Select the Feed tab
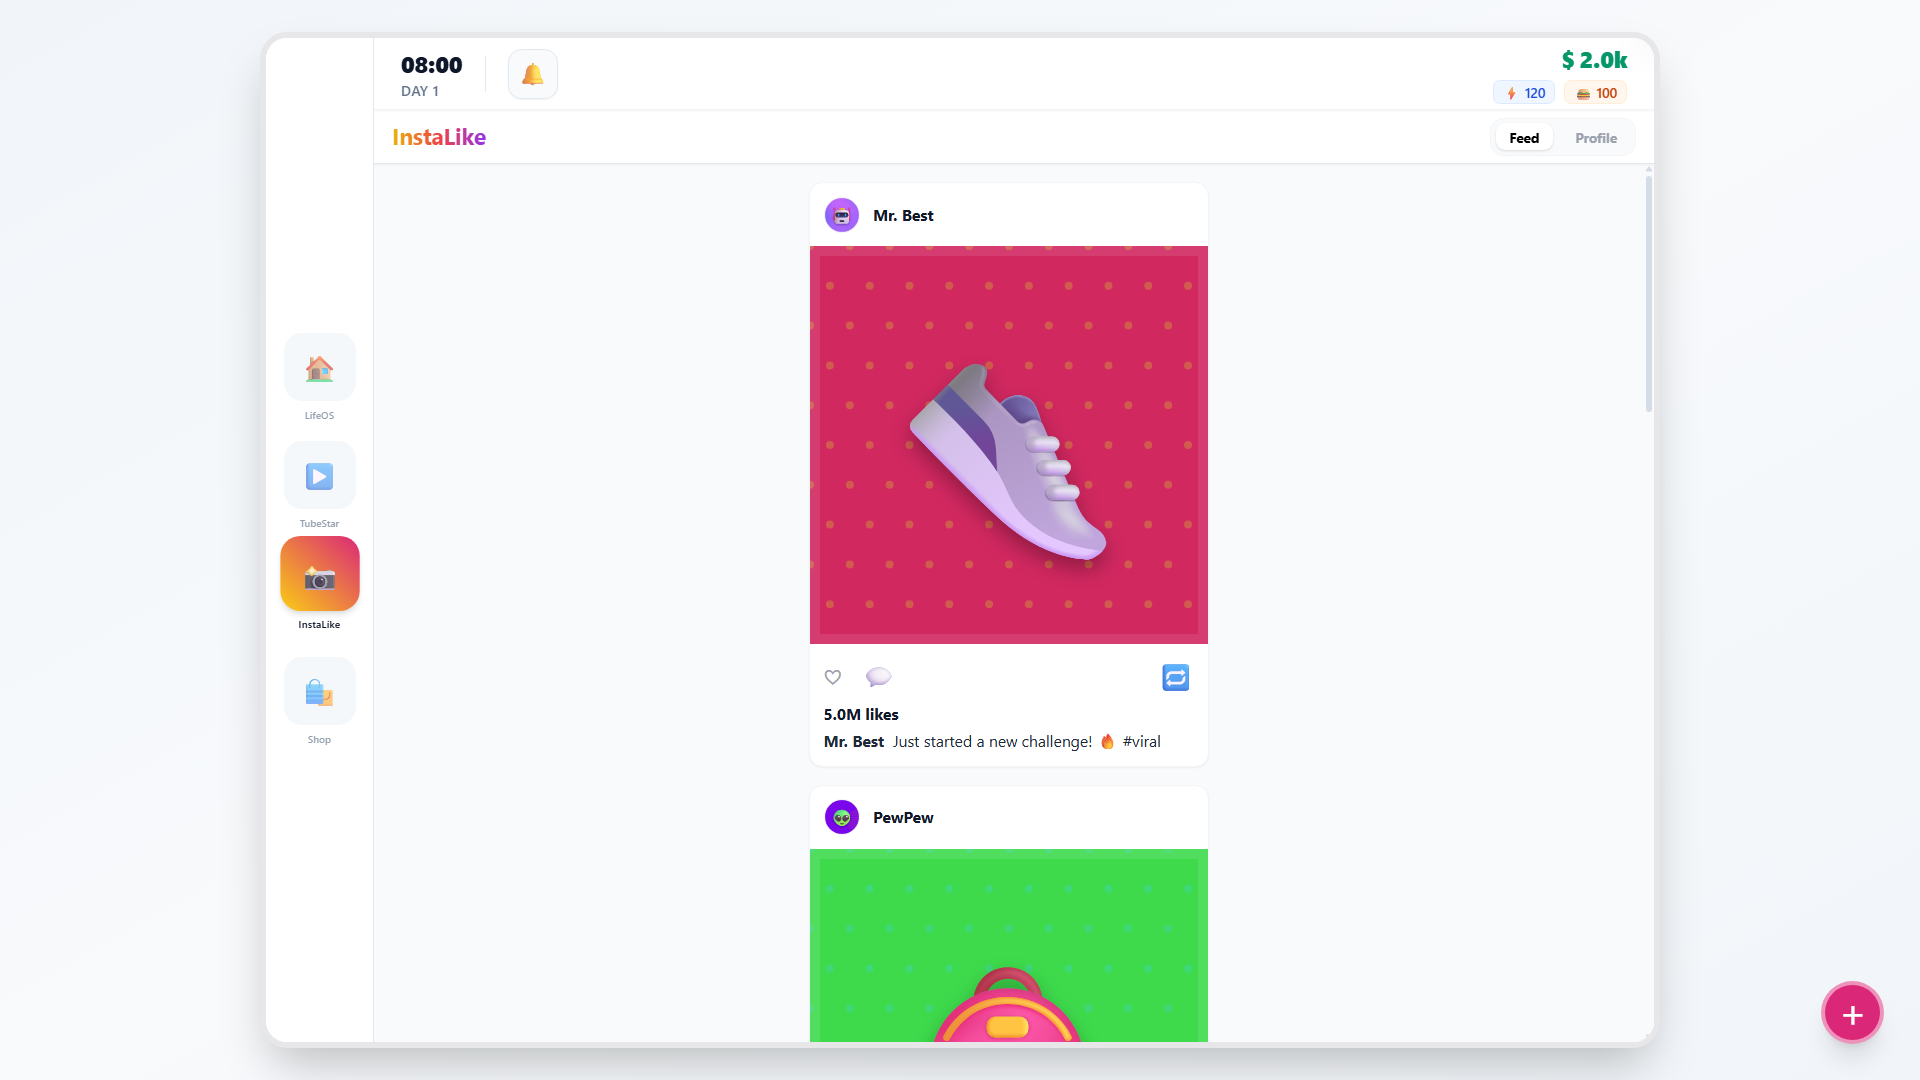 tap(1523, 137)
